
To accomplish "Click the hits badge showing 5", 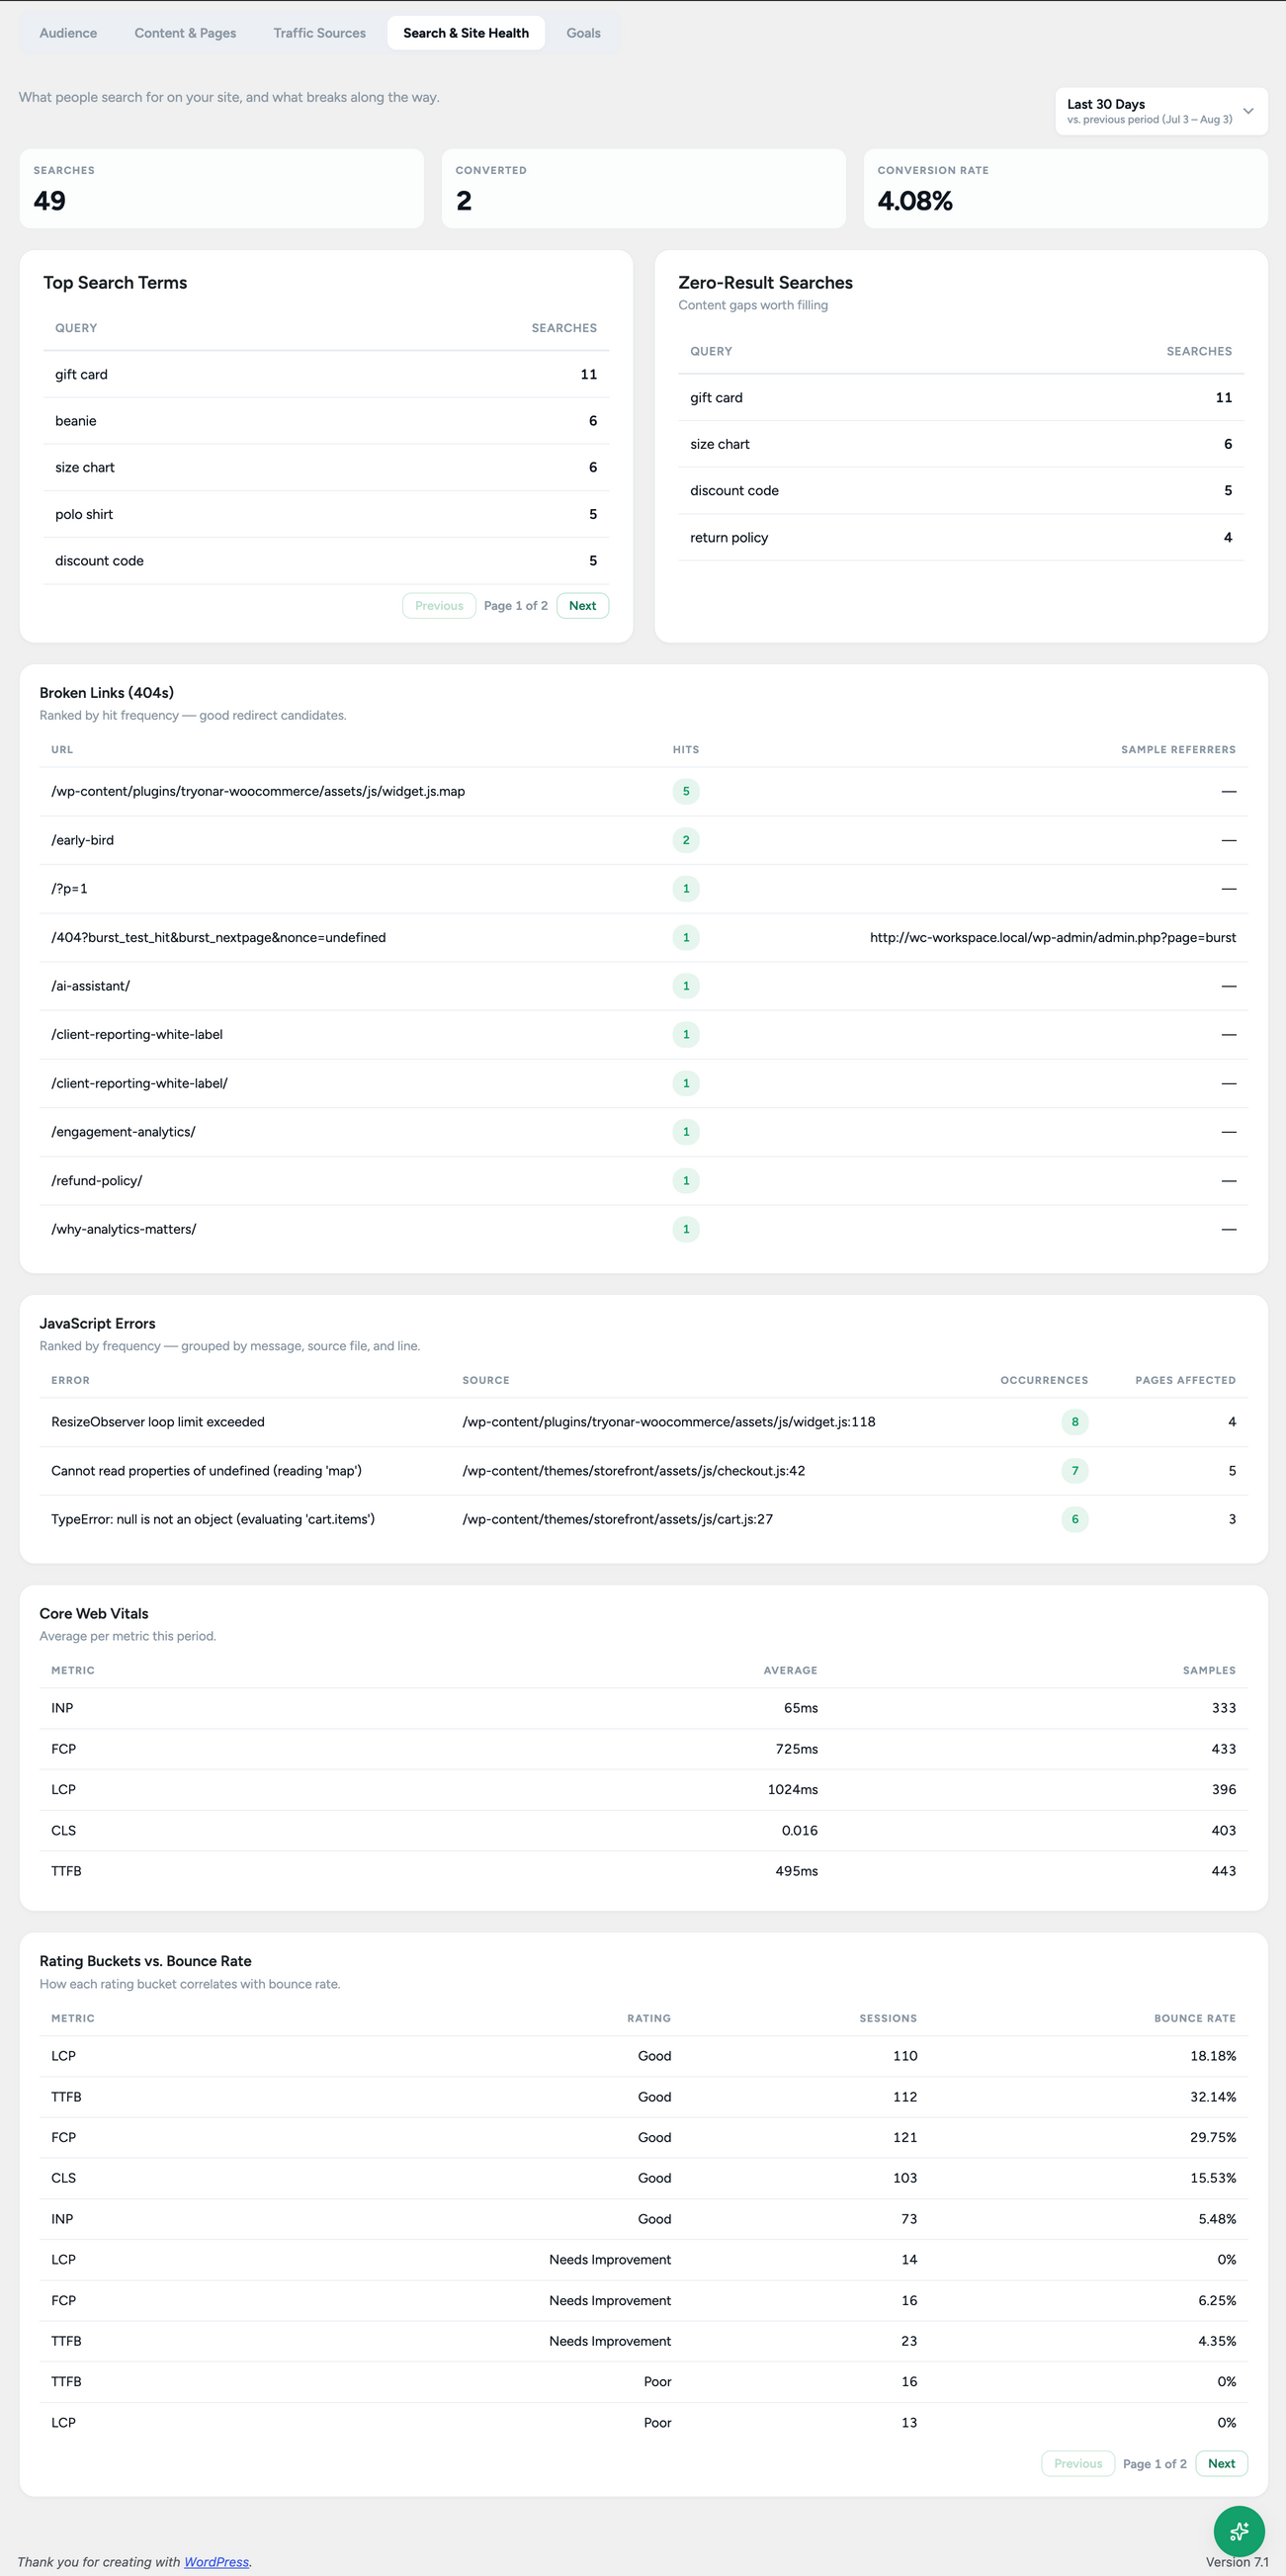I will [686, 792].
